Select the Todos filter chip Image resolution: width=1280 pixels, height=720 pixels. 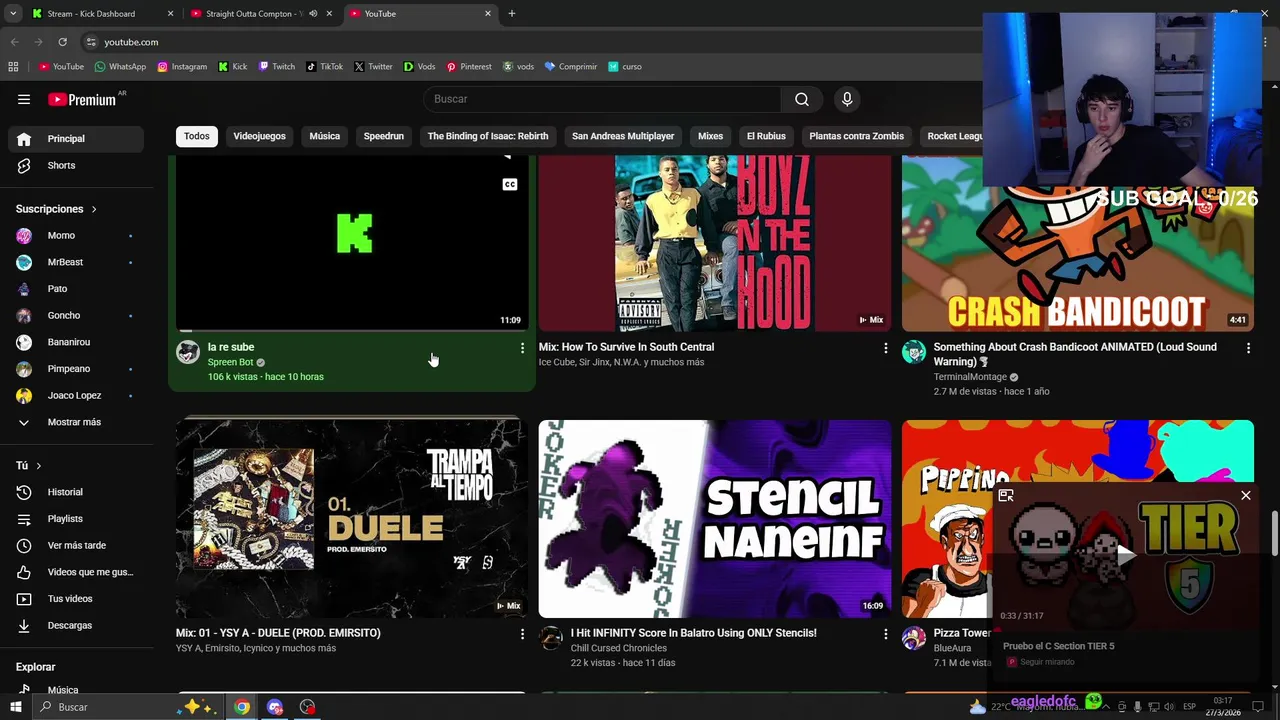[x=197, y=136]
